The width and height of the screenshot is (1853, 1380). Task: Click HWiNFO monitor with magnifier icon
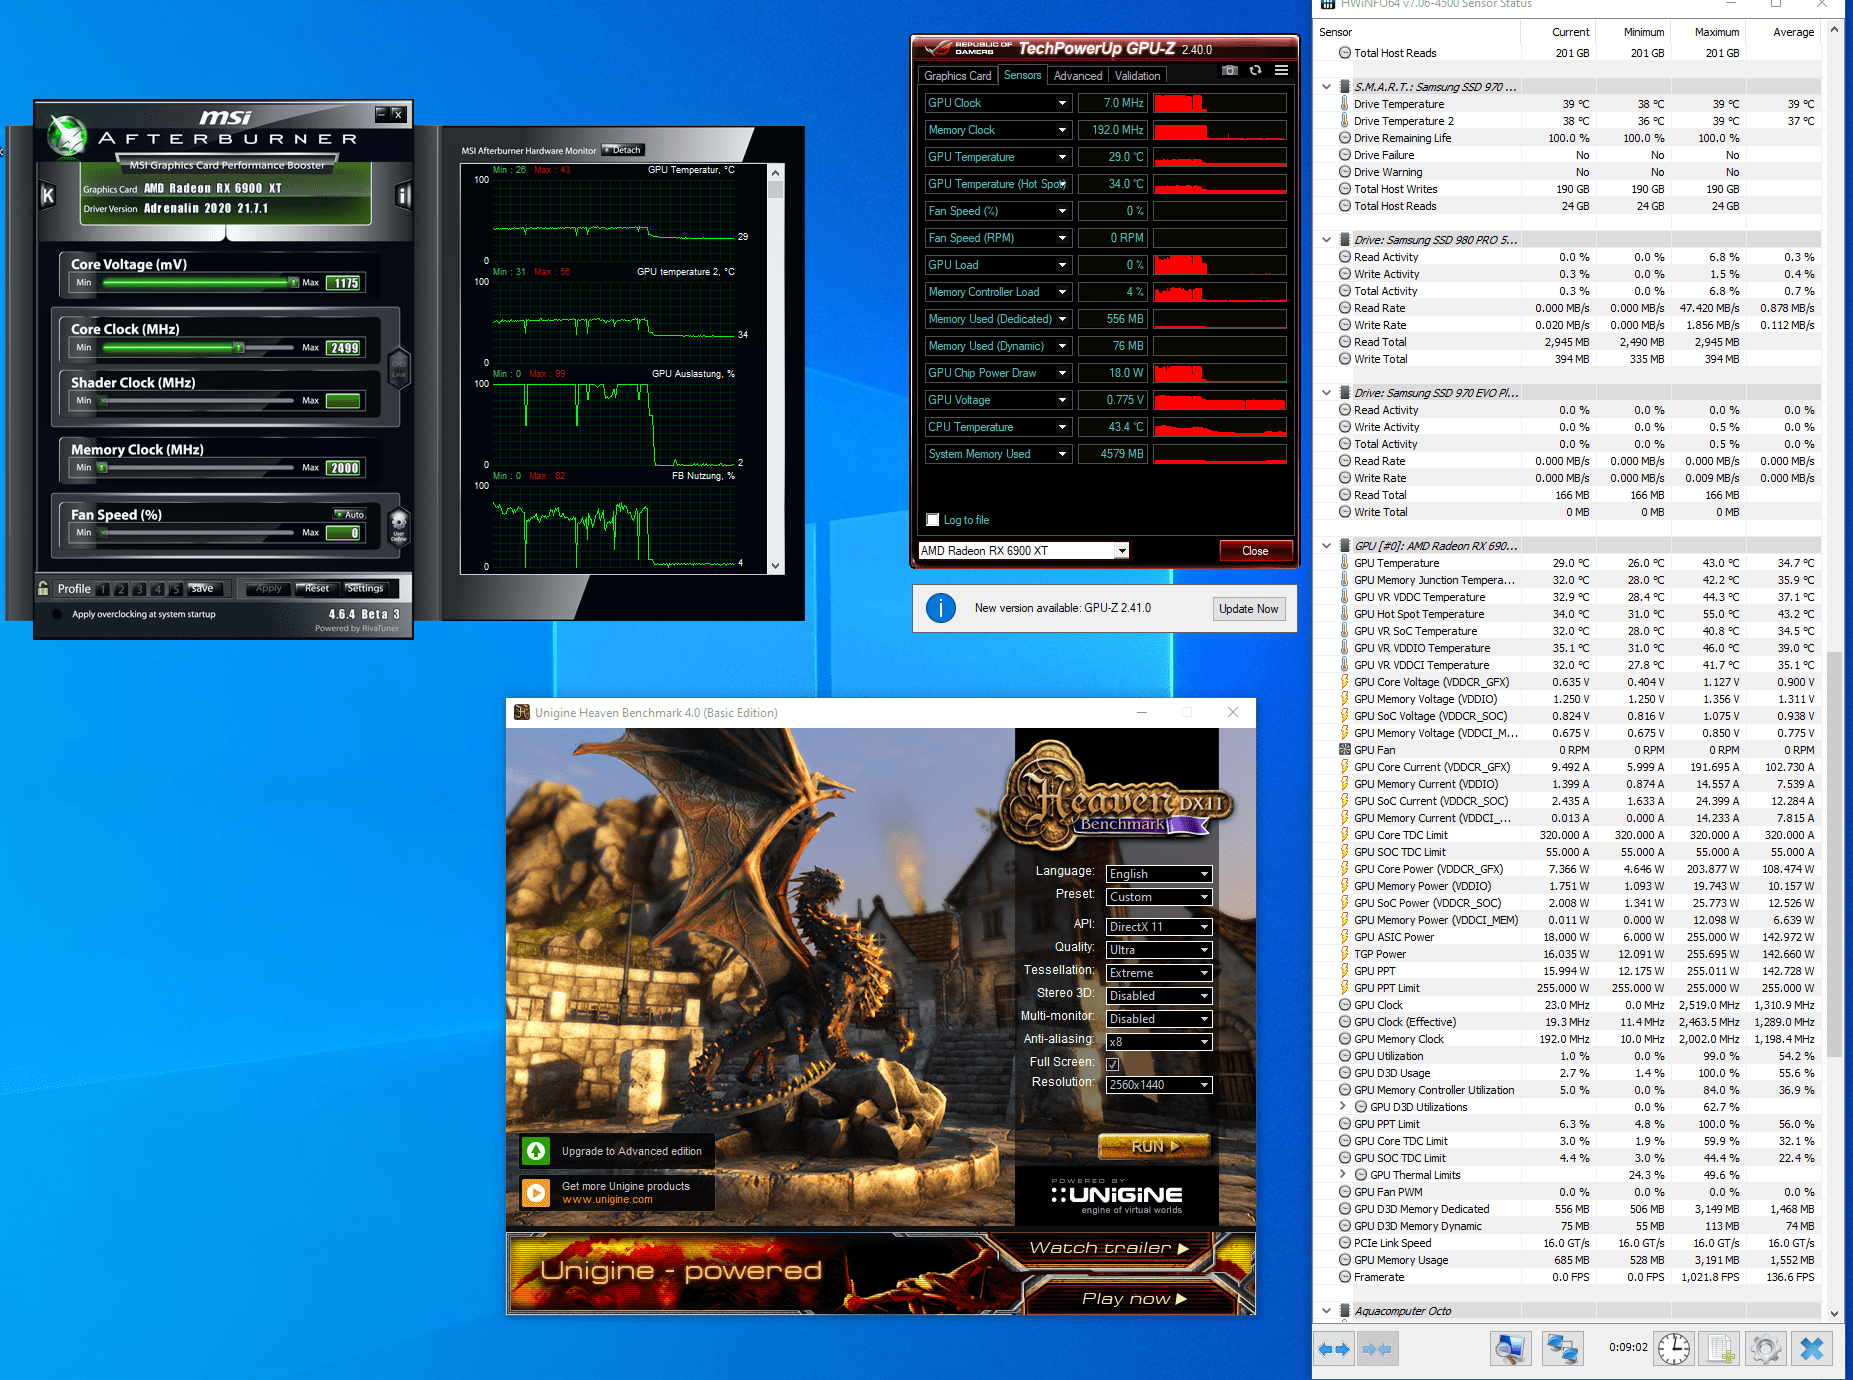1510,1349
